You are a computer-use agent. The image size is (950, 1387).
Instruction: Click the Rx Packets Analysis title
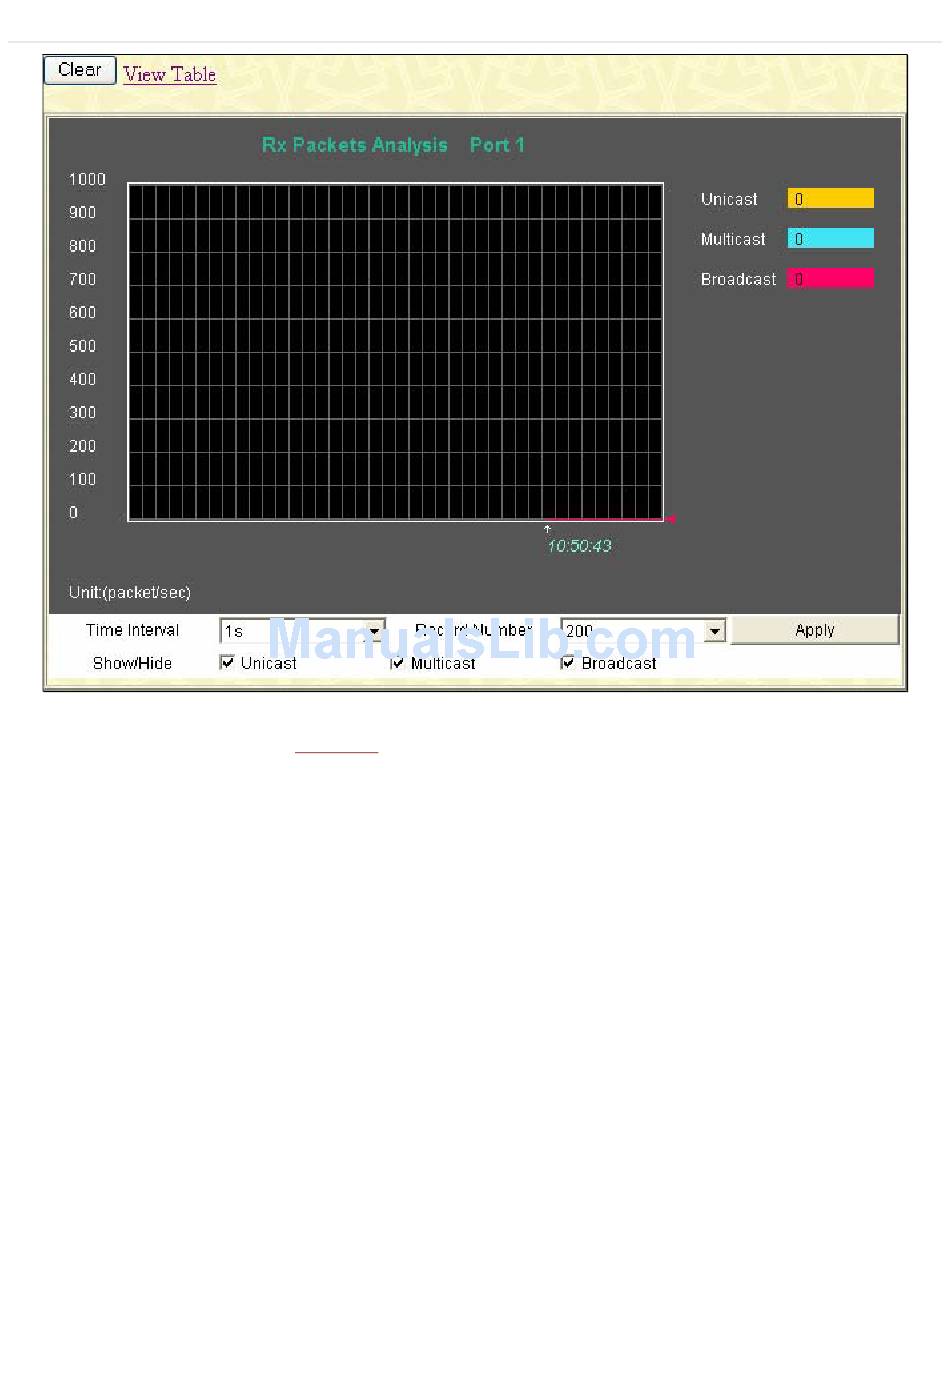coord(354,145)
